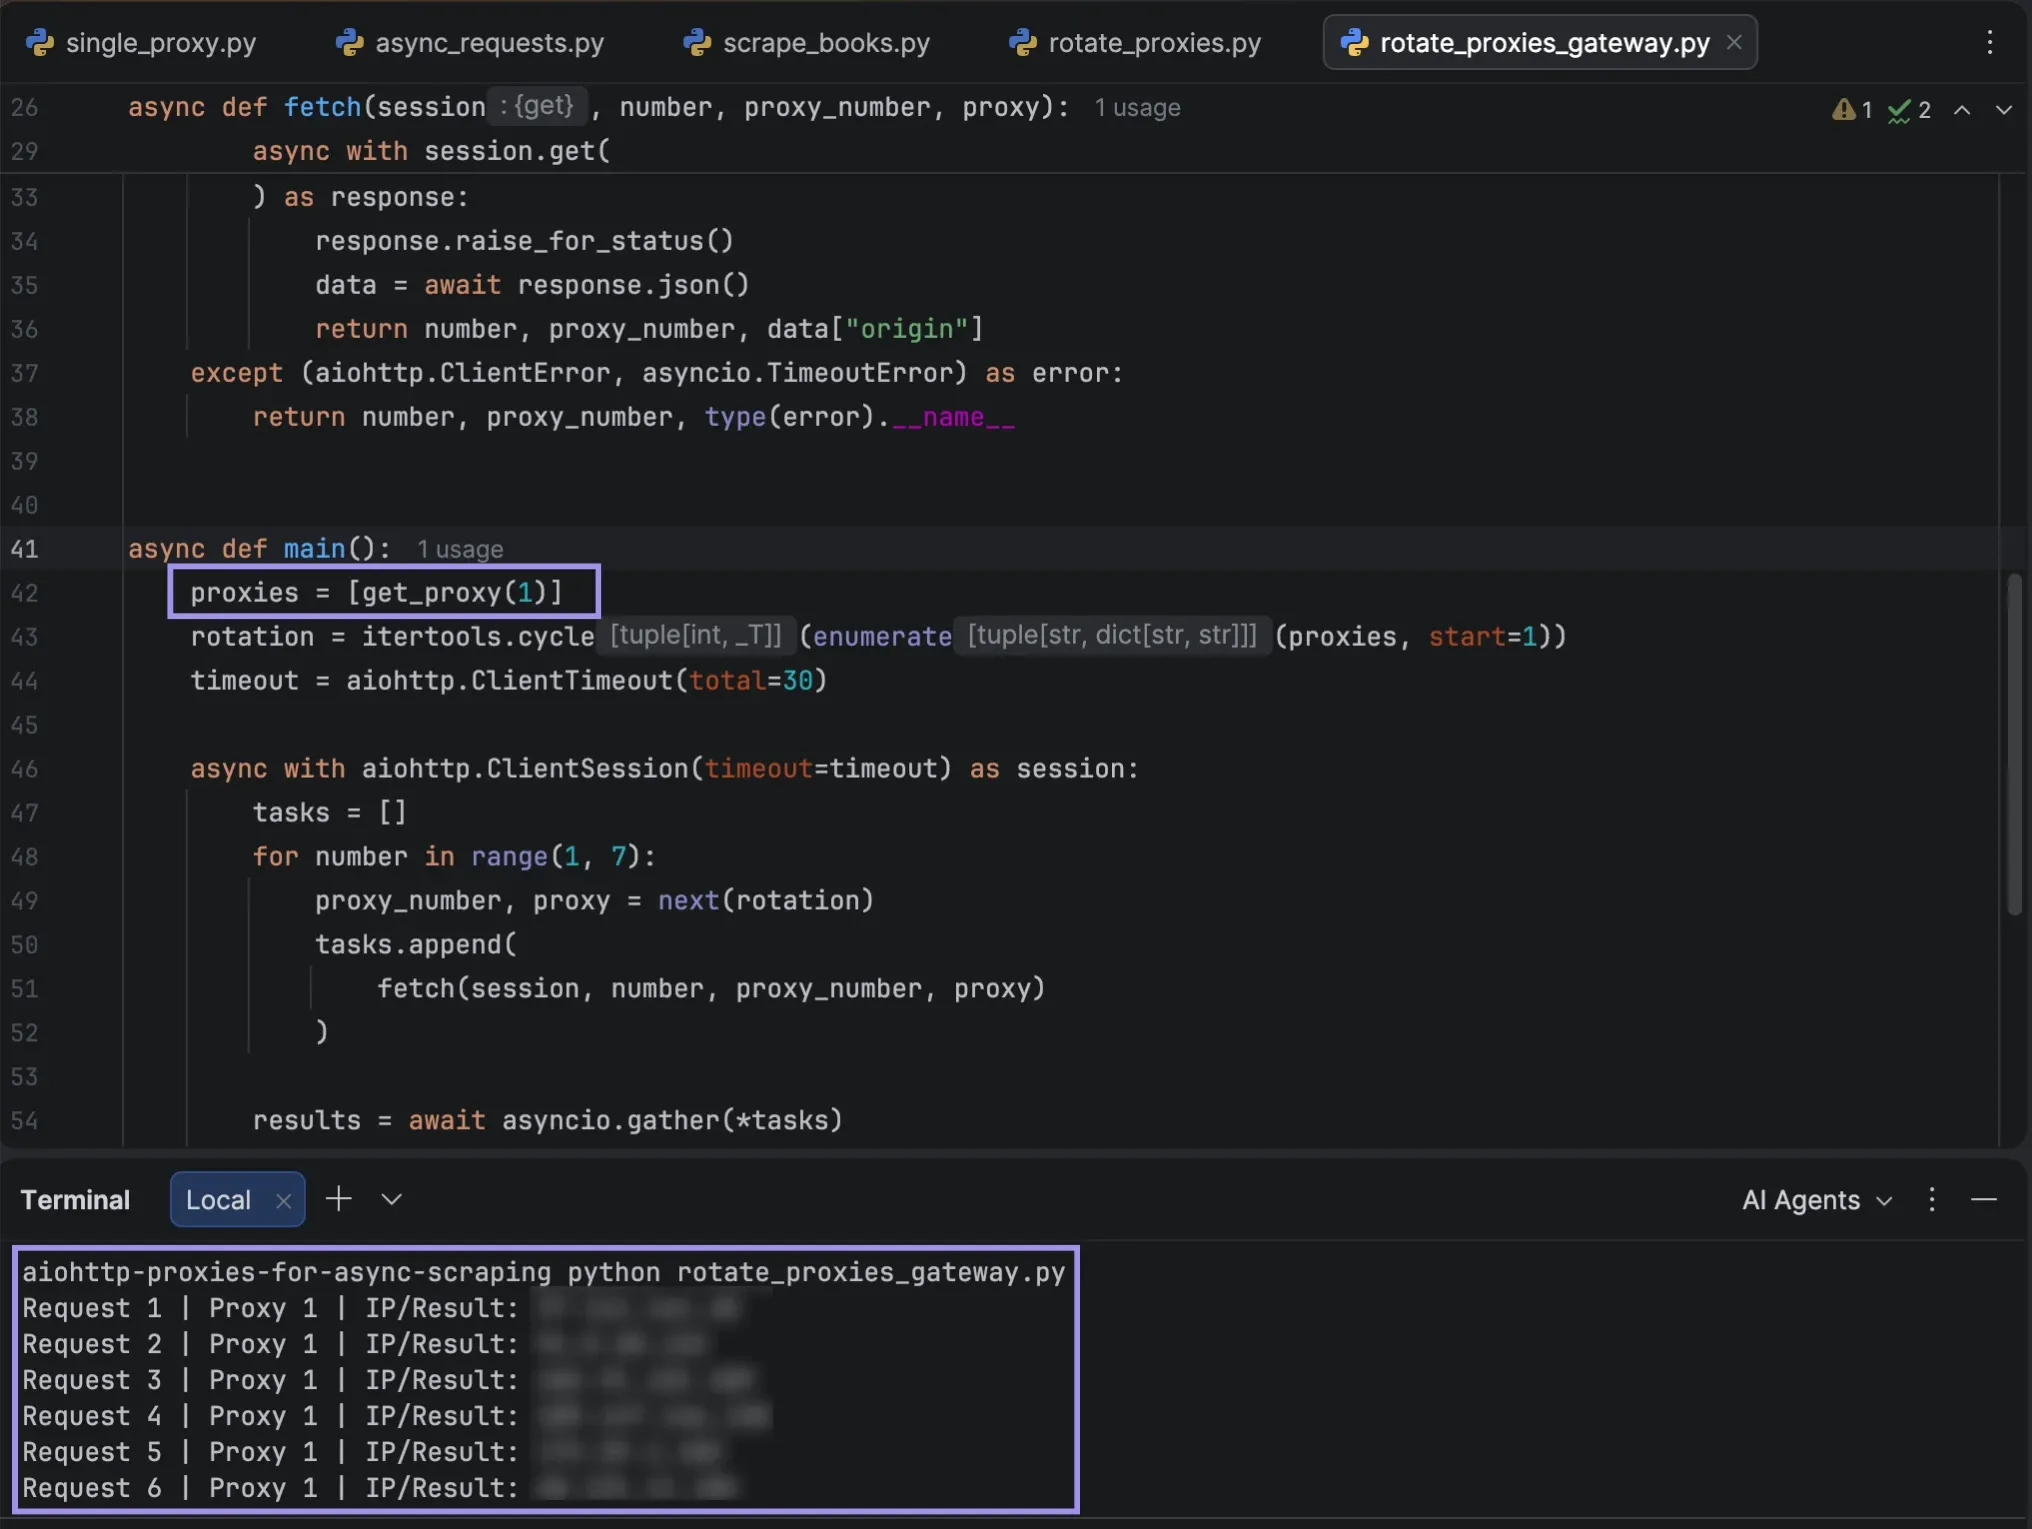The height and width of the screenshot is (1529, 2032).
Task: Minimize the terminal panel
Action: [x=1984, y=1200]
